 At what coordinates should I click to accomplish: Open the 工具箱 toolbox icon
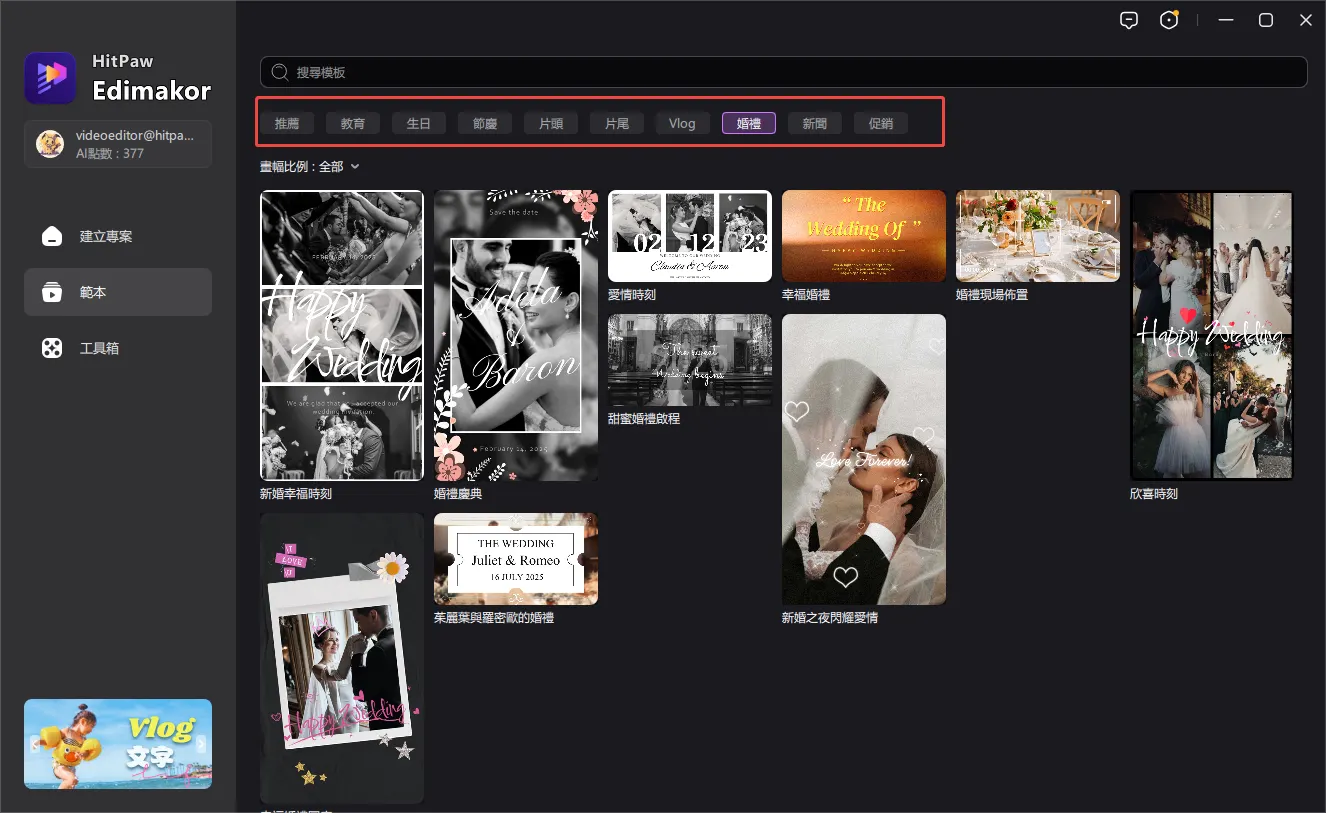coord(52,348)
